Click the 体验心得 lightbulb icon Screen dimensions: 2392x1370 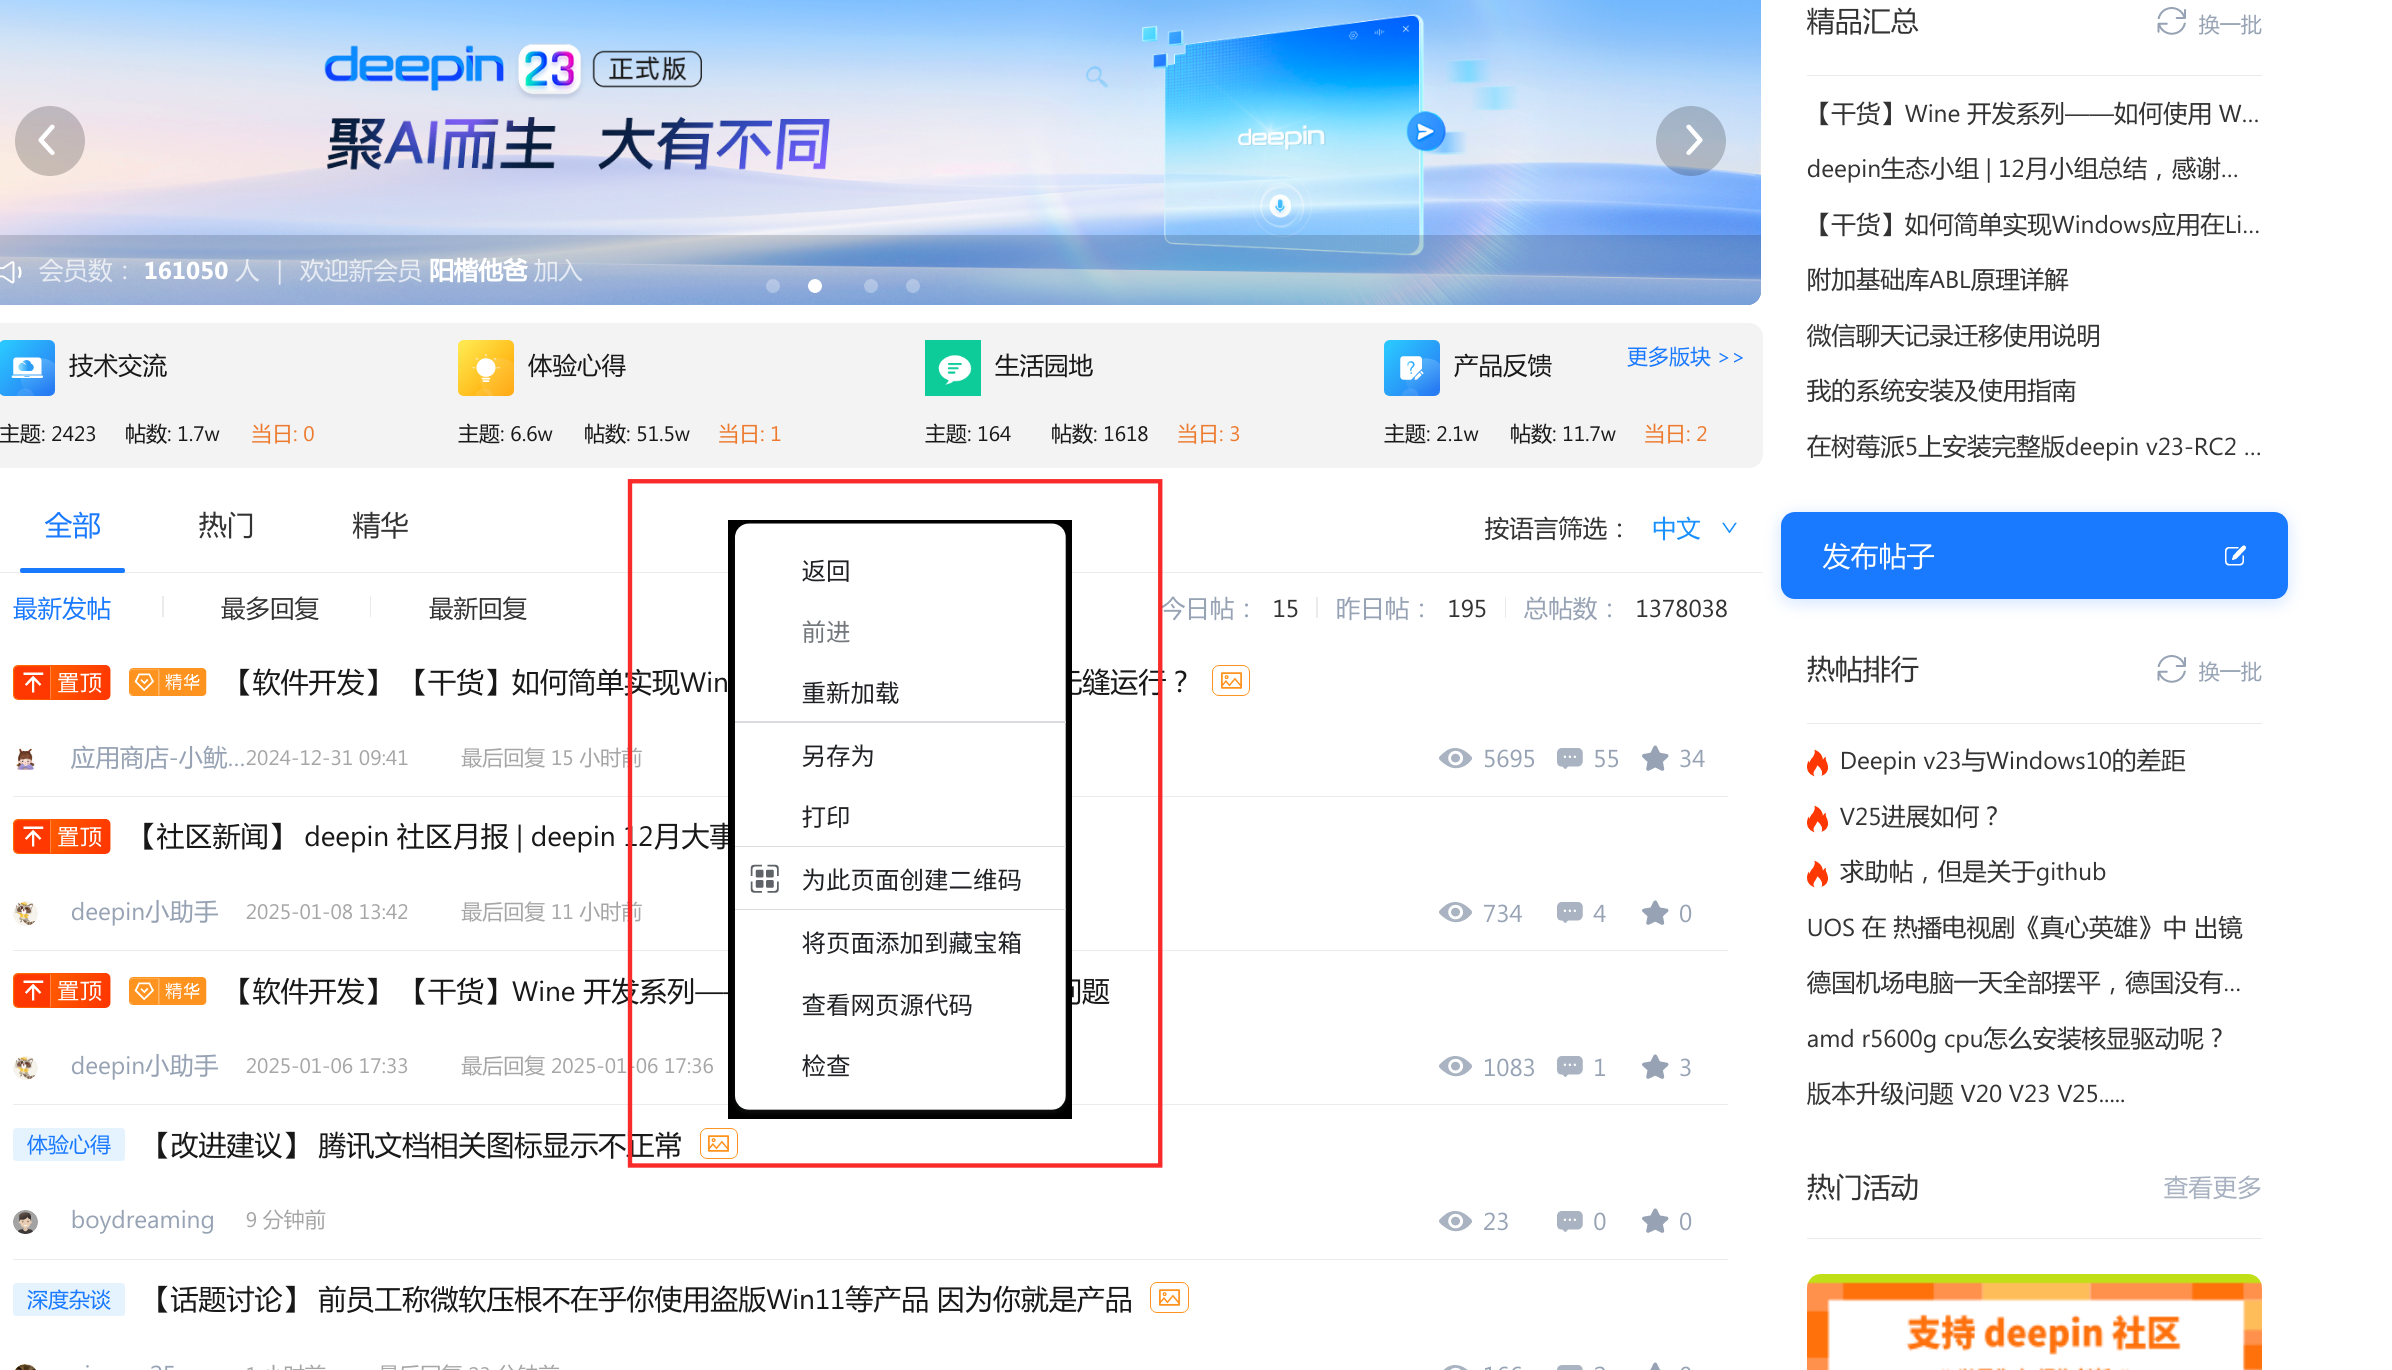pyautogui.click(x=486, y=367)
